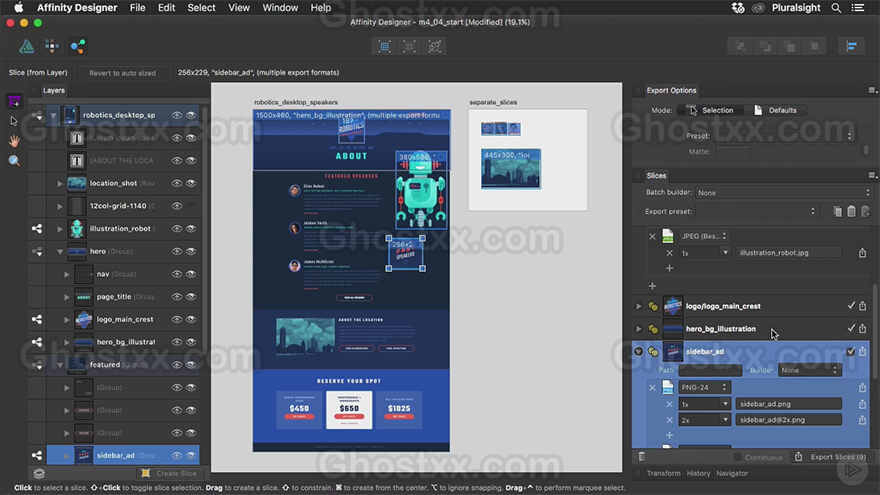Click Export Slices button
Viewport: 880px width, 495px height.
(831, 457)
